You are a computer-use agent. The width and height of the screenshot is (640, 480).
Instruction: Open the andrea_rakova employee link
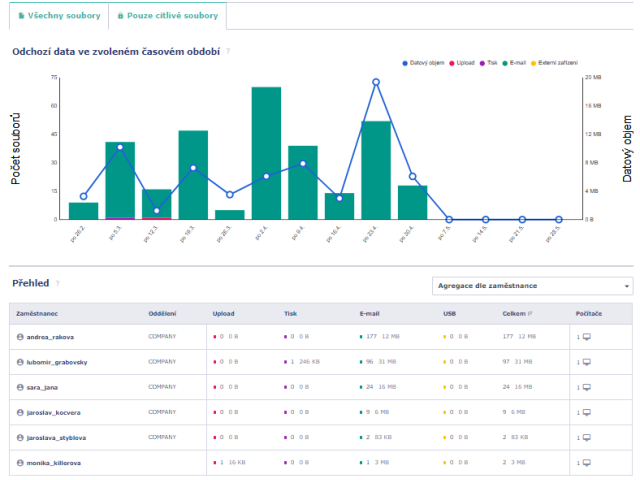point(50,337)
